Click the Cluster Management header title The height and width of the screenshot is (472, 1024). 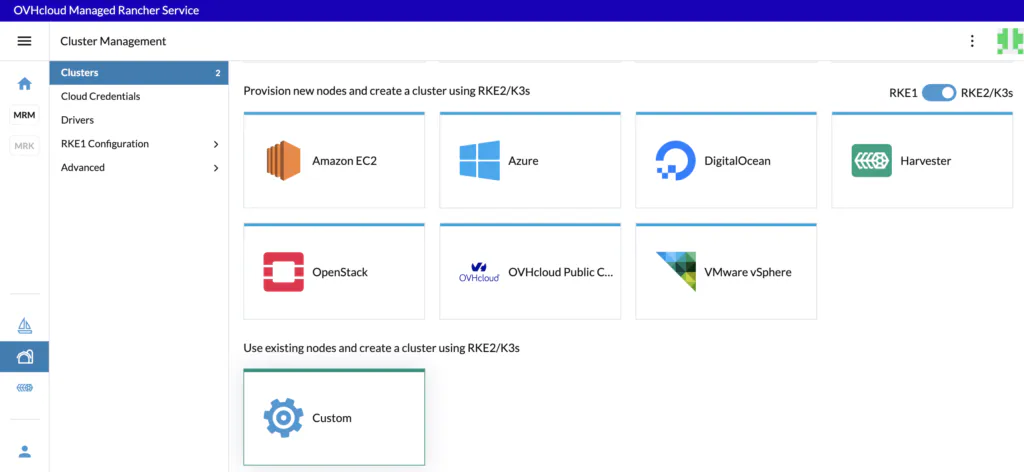click(x=113, y=41)
